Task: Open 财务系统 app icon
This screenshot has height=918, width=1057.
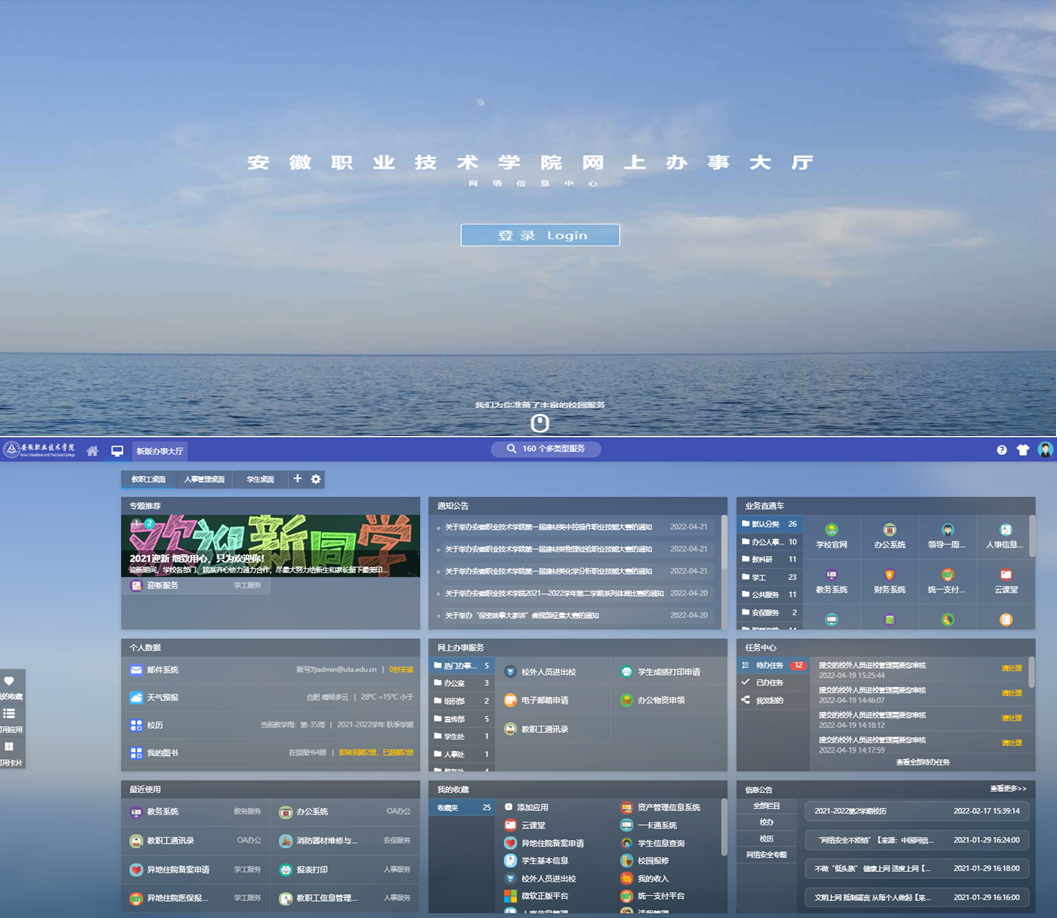Action: click(x=889, y=580)
